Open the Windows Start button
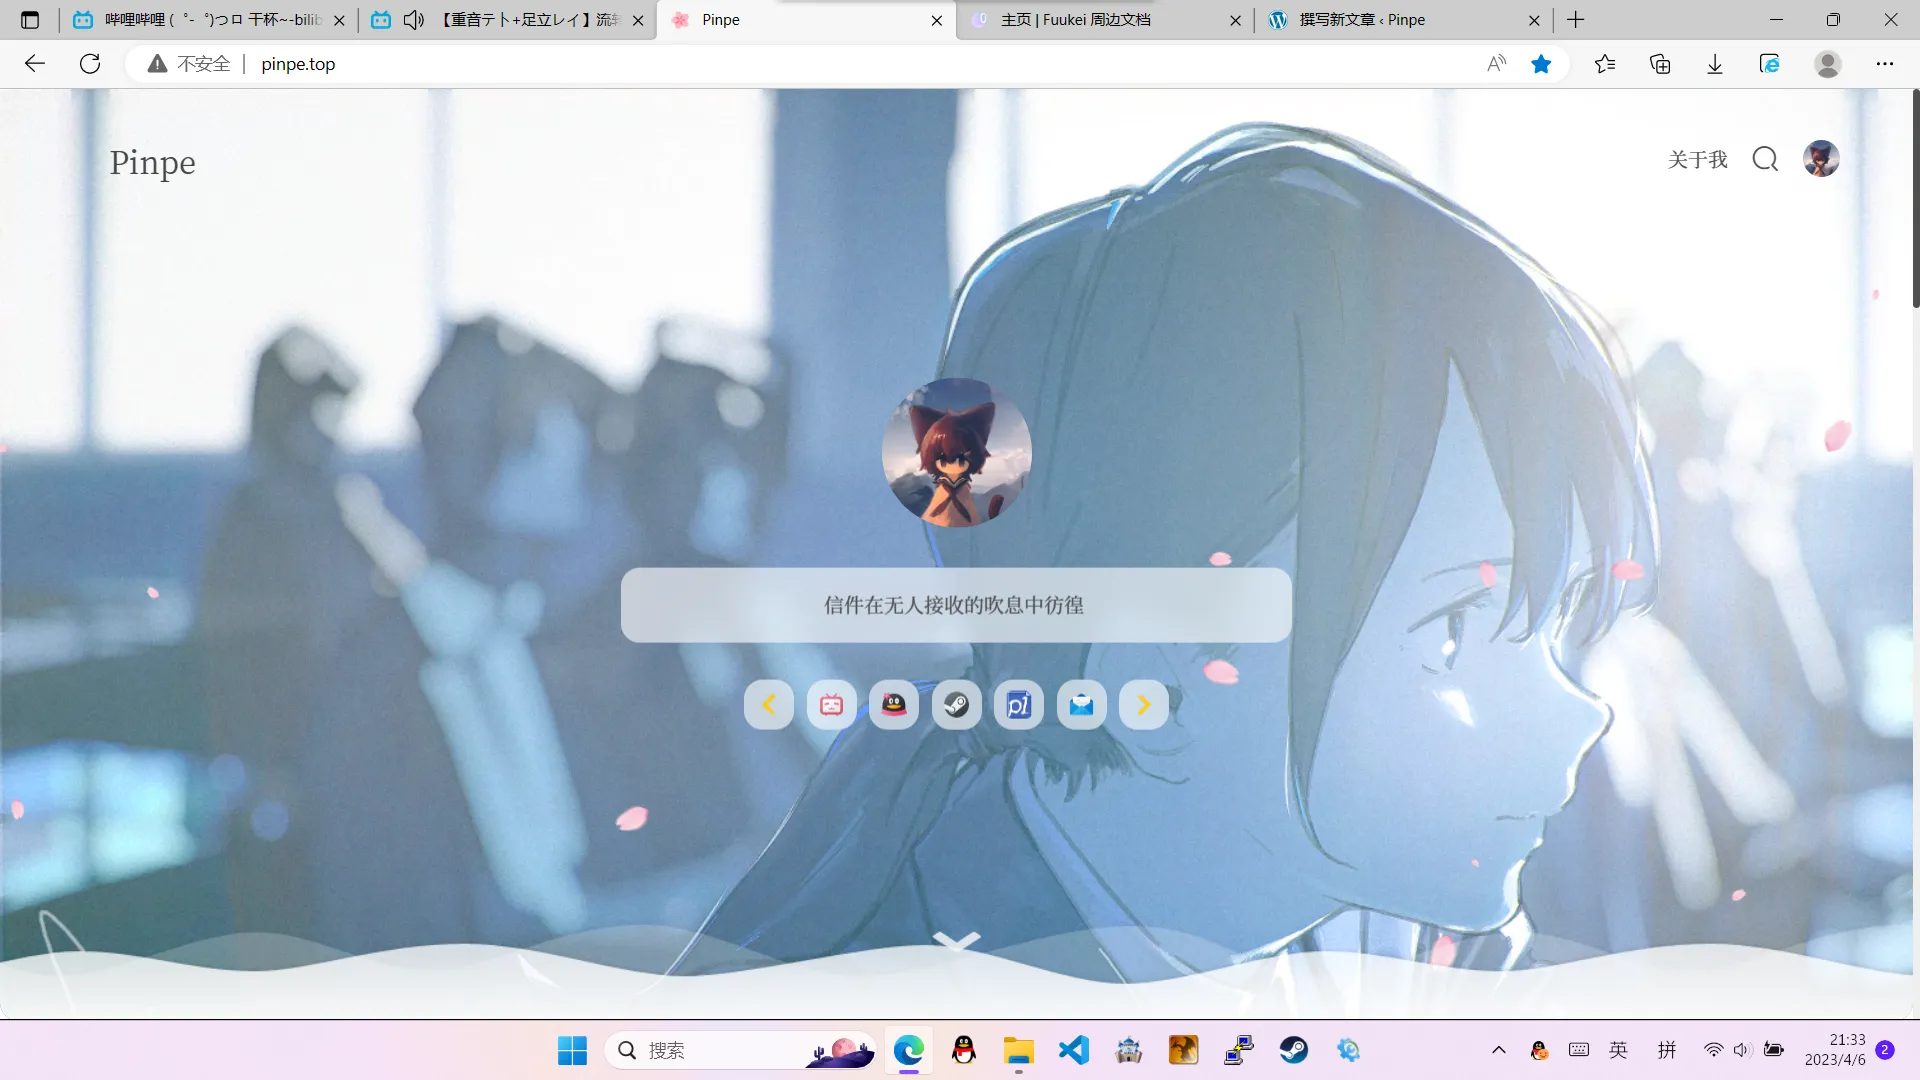This screenshot has width=1920, height=1080. [x=572, y=1050]
